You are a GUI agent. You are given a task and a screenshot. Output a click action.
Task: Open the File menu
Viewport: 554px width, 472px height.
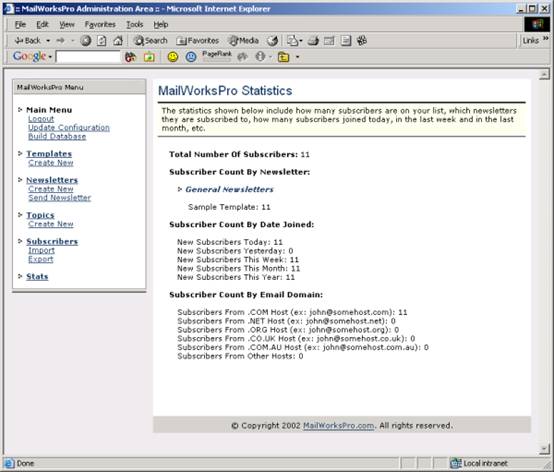point(20,24)
